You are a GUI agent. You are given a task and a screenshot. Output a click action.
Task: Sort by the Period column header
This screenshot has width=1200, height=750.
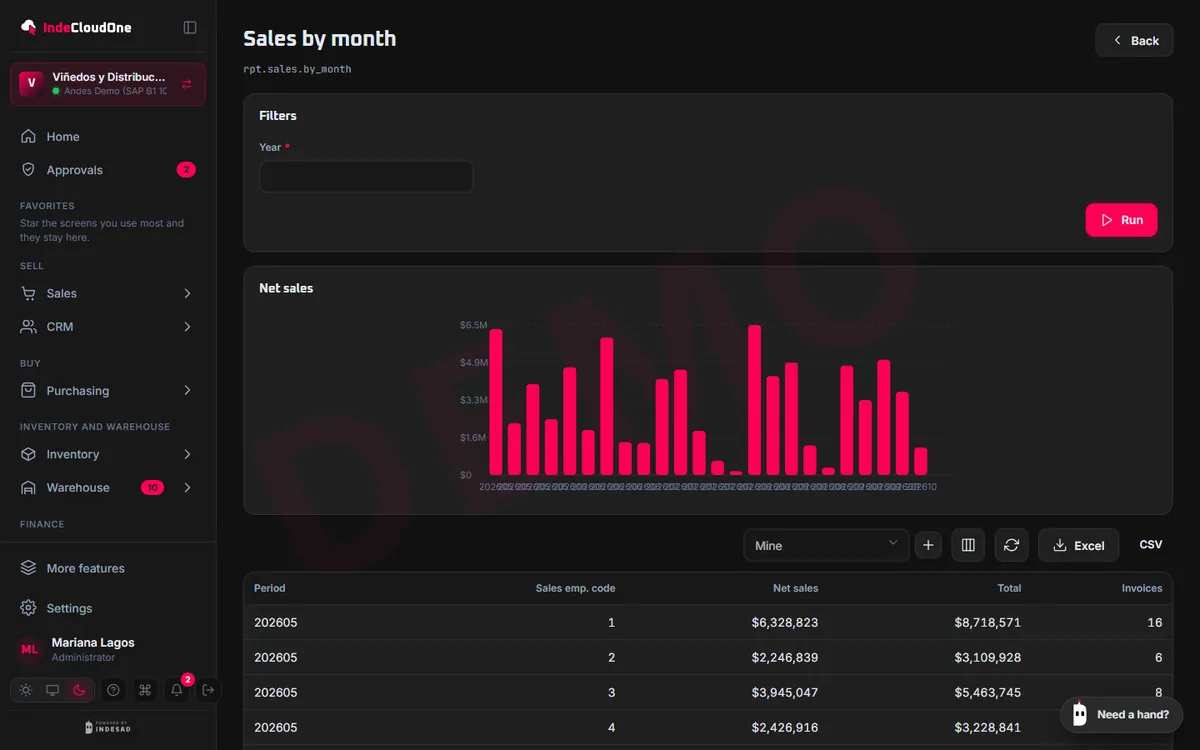click(x=270, y=588)
